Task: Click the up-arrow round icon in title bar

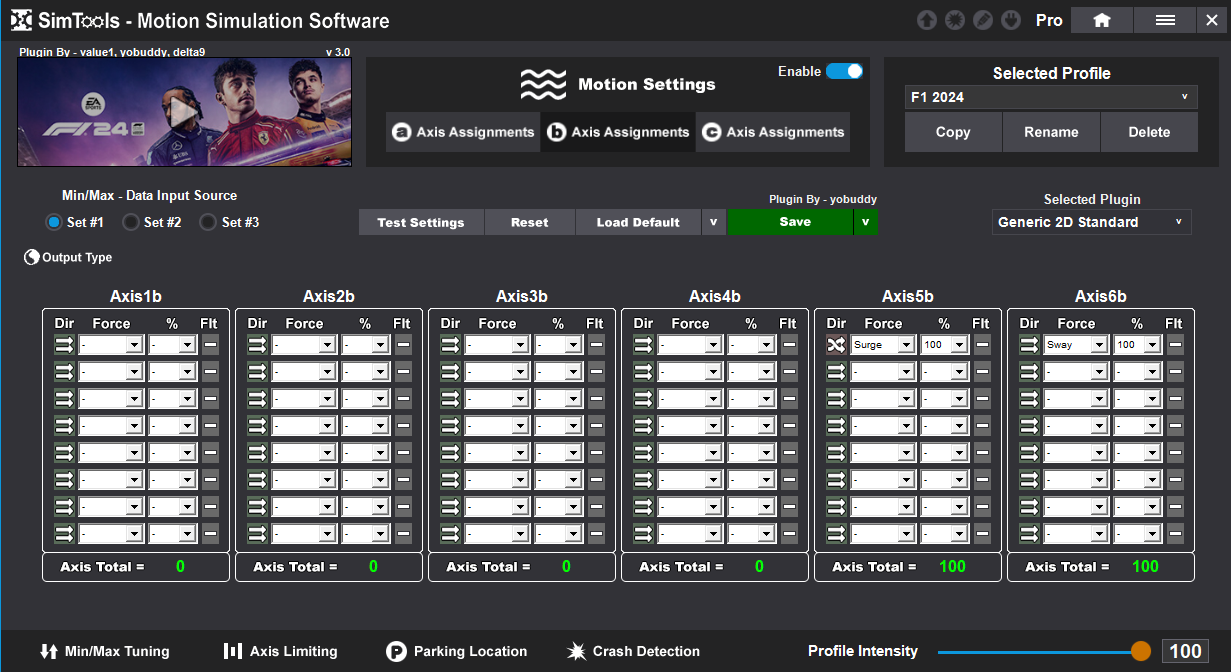Action: click(x=926, y=20)
